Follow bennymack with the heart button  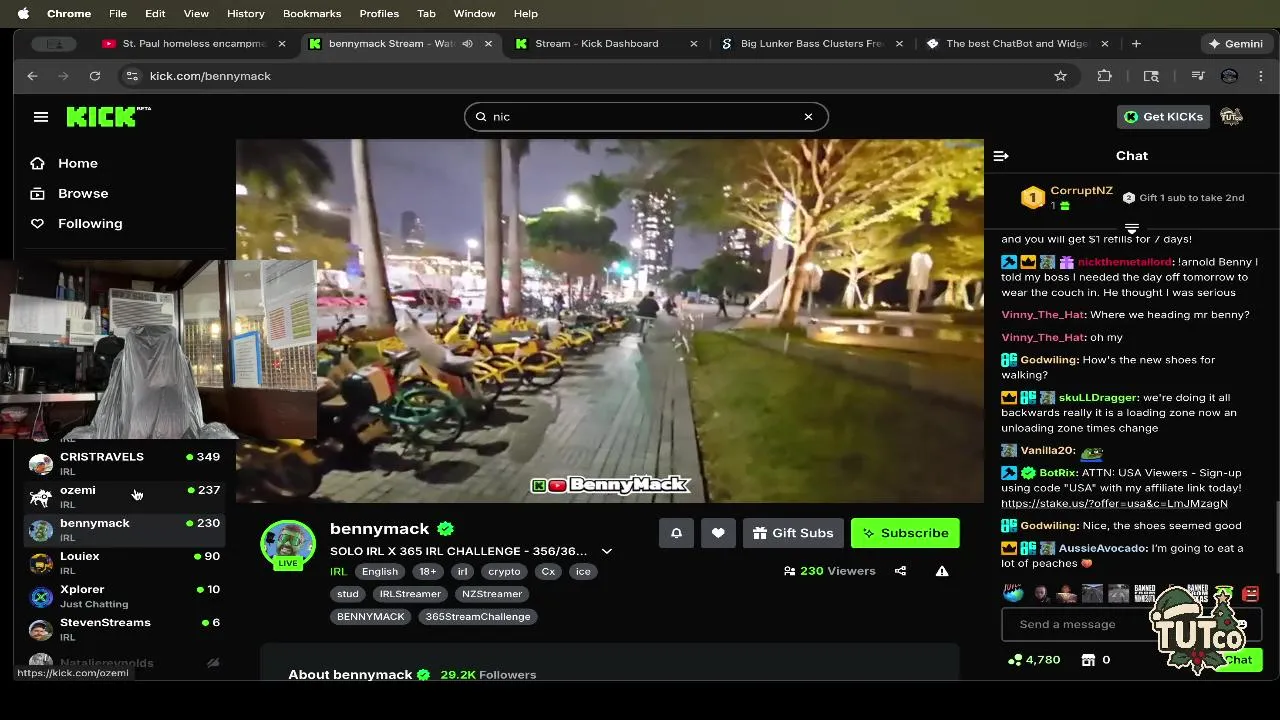[x=718, y=533]
